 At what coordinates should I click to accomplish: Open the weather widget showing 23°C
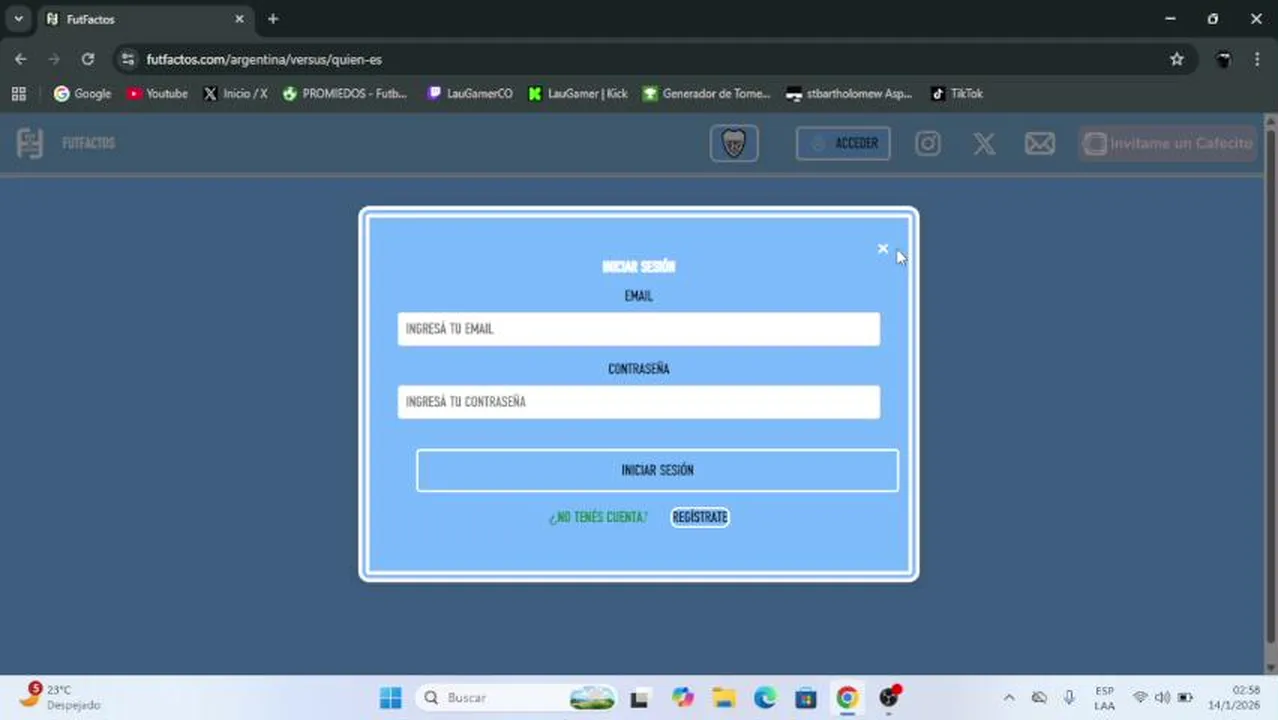click(60, 696)
